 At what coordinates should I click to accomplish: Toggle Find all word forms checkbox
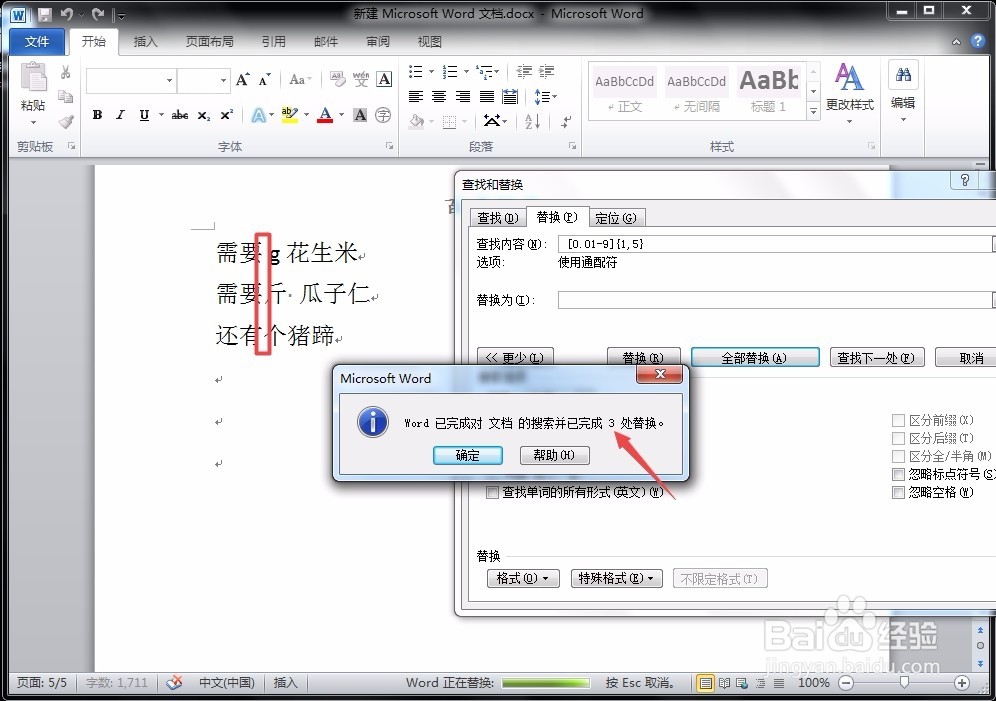pyautogui.click(x=492, y=492)
